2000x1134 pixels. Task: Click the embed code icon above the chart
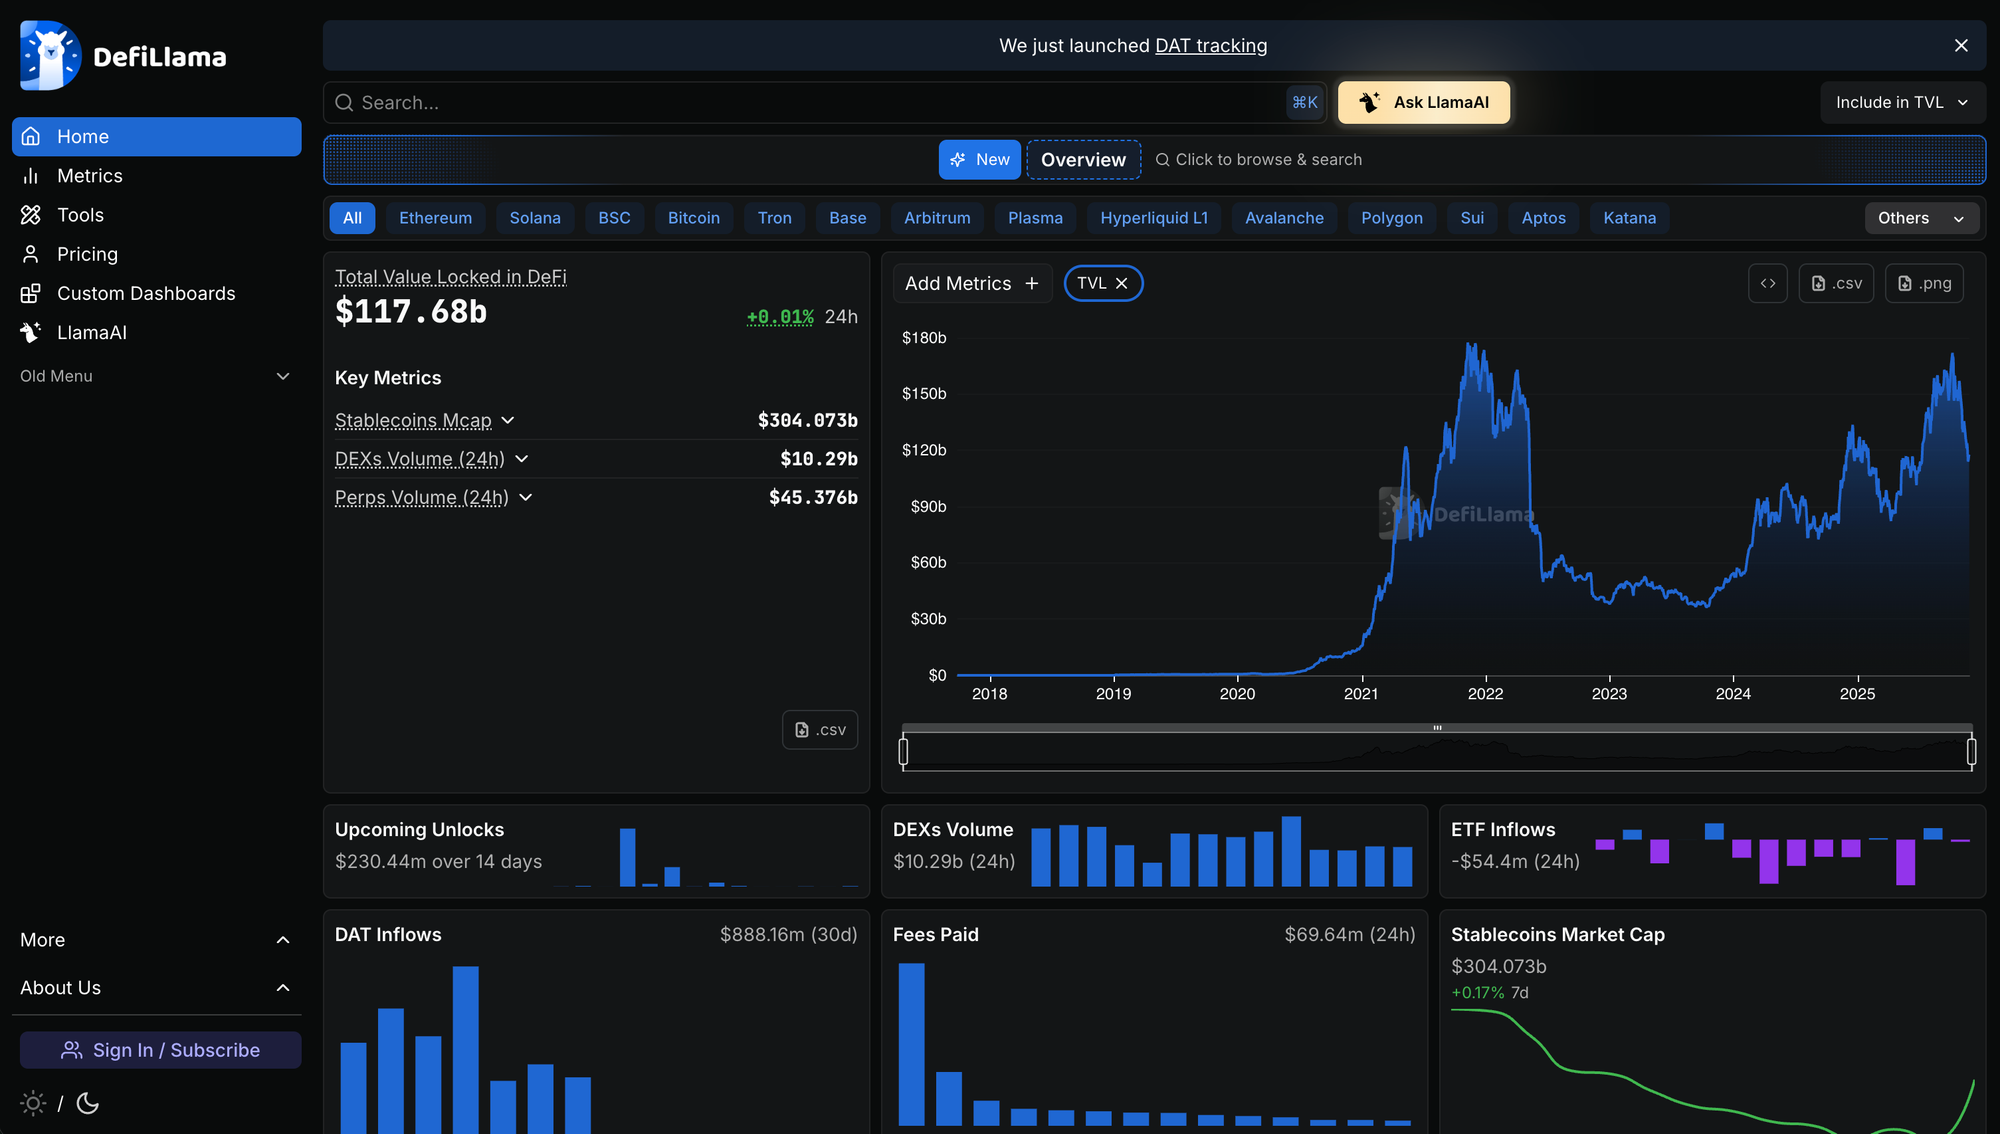(1767, 283)
